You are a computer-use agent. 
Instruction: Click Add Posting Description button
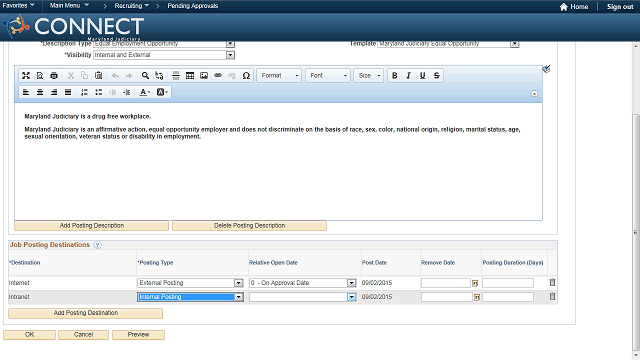(91, 226)
